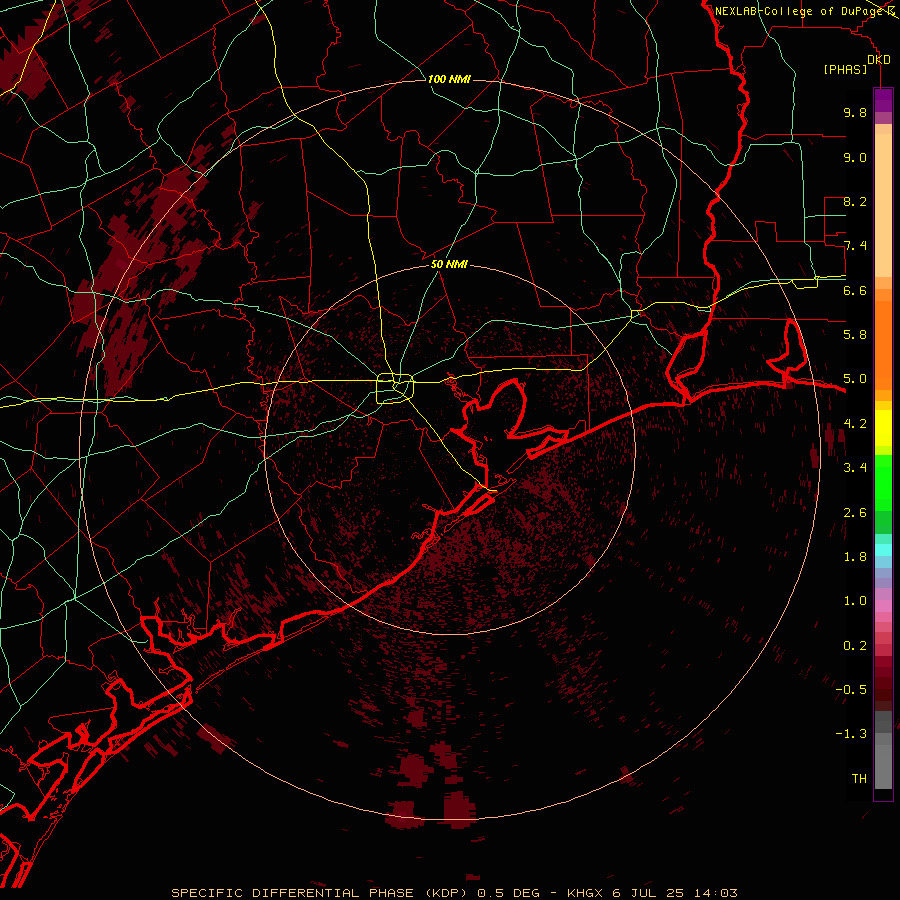Screen dimensions: 900x900
Task: Click the "9.8" scale value
Action: click(855, 112)
